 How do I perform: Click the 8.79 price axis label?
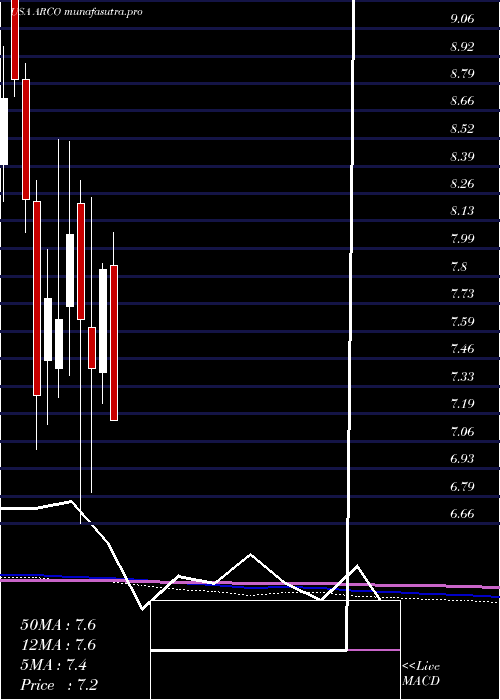pos(462,74)
